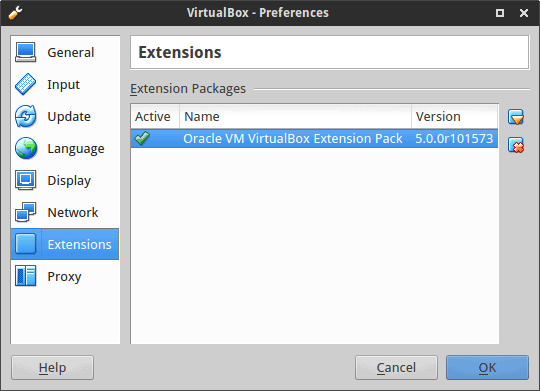Screen dimensions: 540x391
Task: Click the General monitor icon
Action: click(x=25, y=52)
